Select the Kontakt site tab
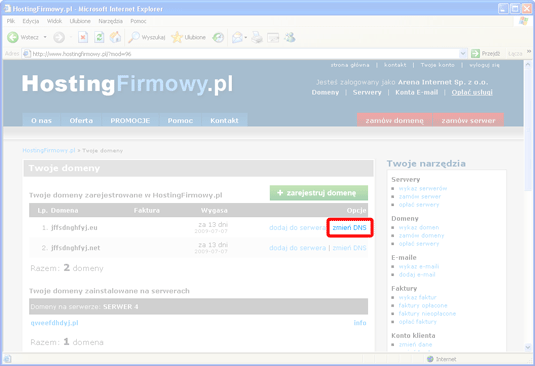 224,120
